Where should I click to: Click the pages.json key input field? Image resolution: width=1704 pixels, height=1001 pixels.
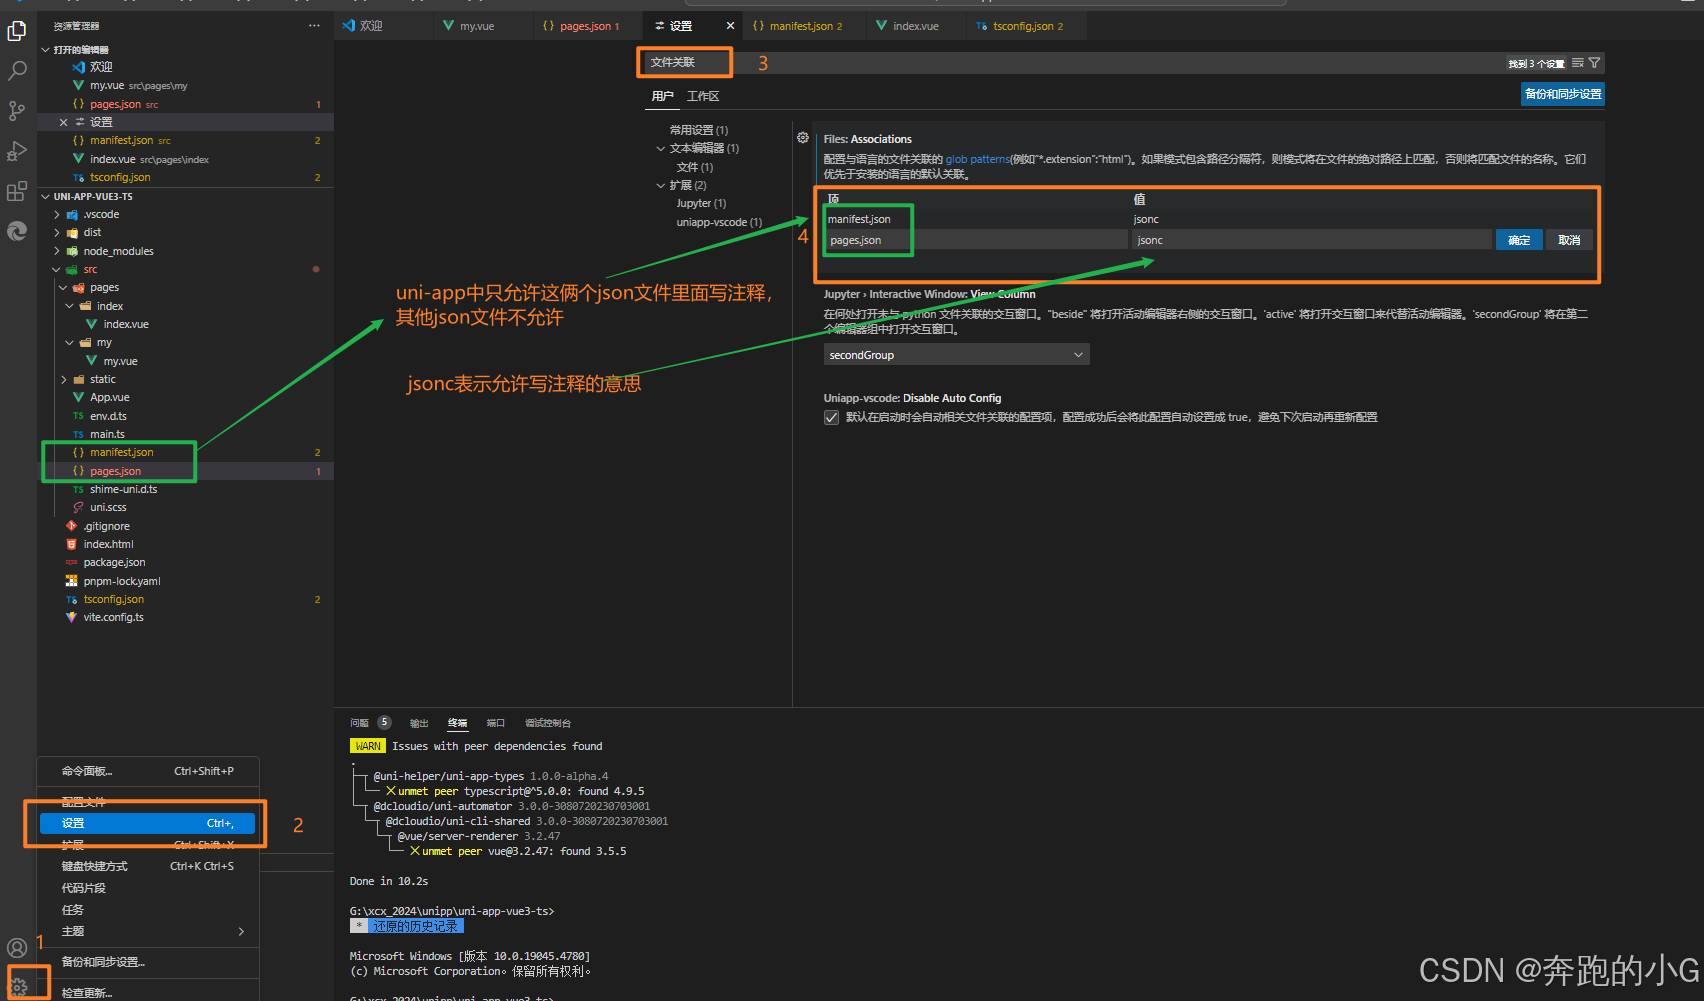point(976,240)
